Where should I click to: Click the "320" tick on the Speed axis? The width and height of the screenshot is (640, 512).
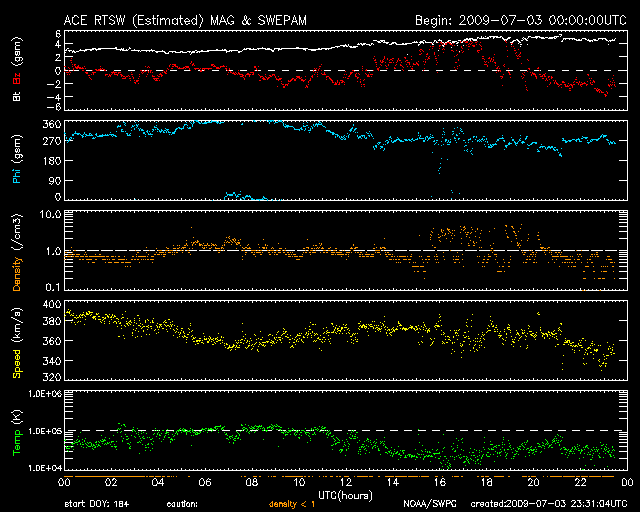click(x=51, y=377)
